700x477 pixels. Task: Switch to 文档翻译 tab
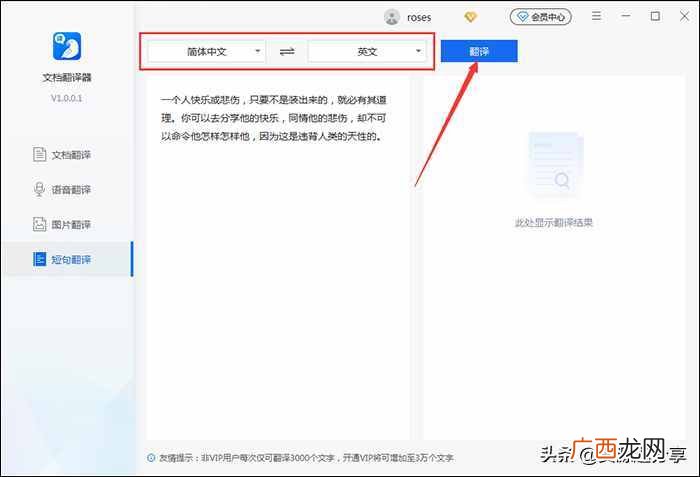pos(67,155)
